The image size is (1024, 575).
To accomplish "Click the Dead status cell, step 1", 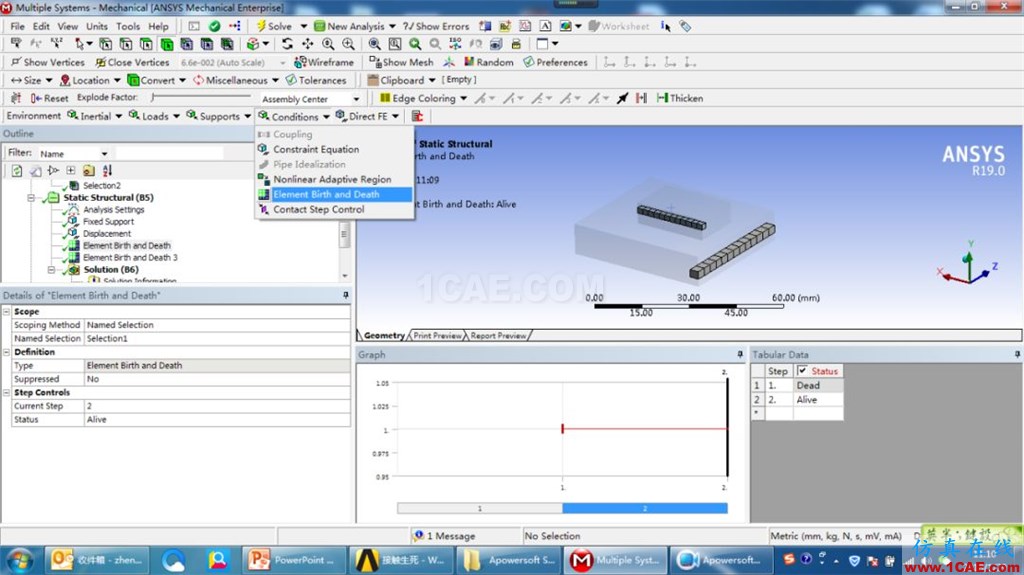I will pos(818,386).
